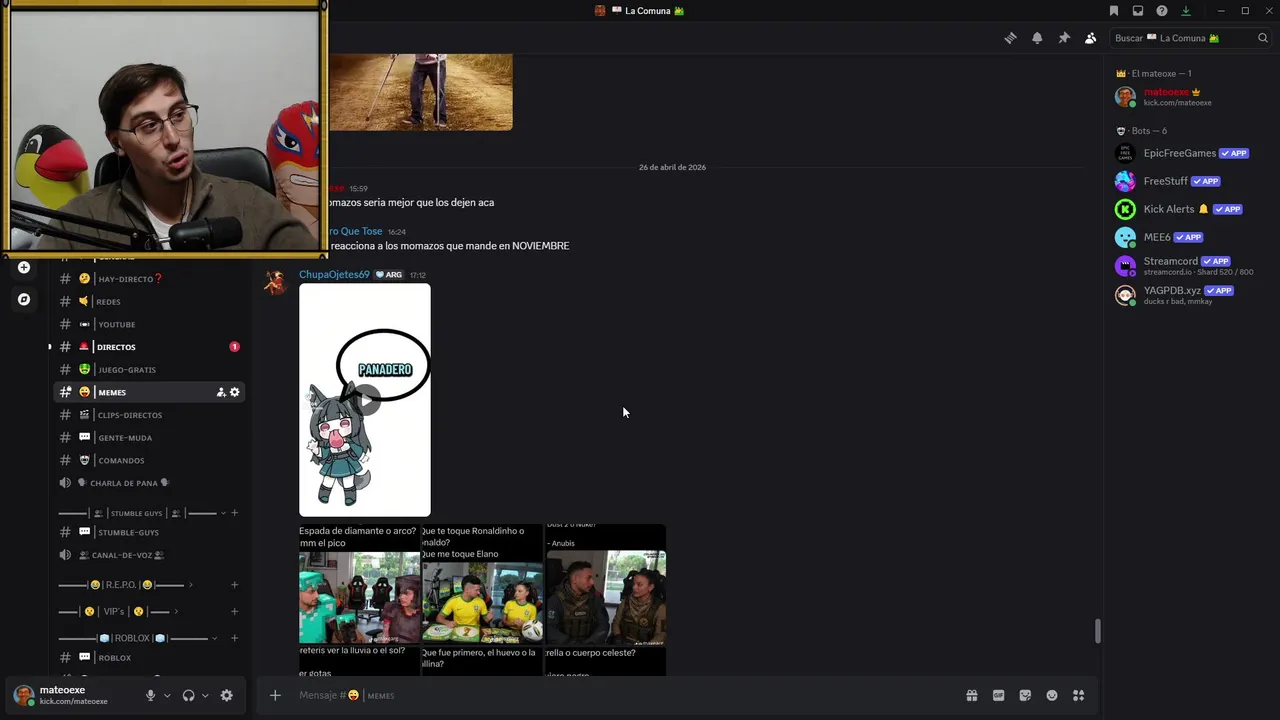Open mateoexe in member list
Screen dimensions: 1280x720
click(1190, 97)
